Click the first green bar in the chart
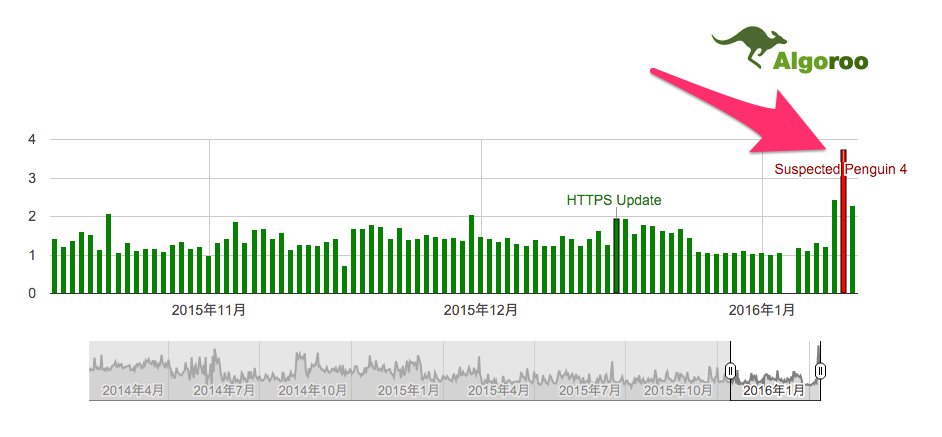 pyautogui.click(x=54, y=266)
